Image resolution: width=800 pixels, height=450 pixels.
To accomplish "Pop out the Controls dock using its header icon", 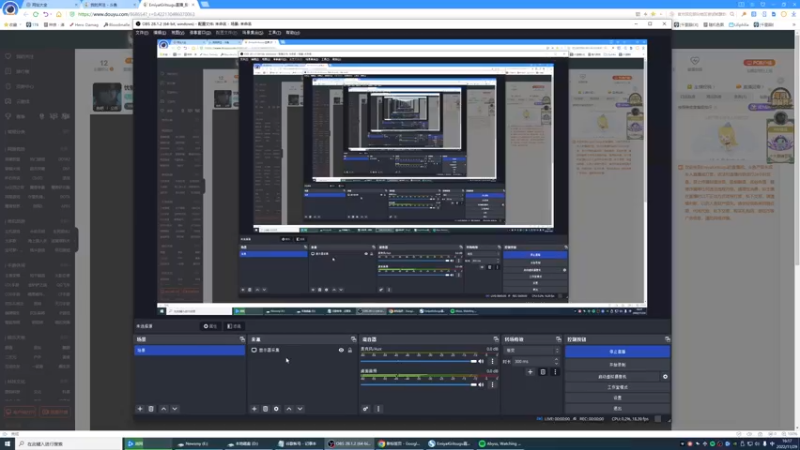I will click(667, 339).
